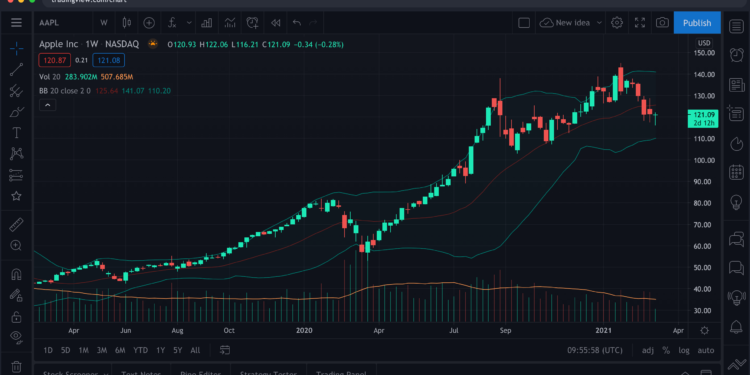This screenshot has height=375, width=750.
Task: Collapse the indicator legend chevron
Action: point(47,105)
